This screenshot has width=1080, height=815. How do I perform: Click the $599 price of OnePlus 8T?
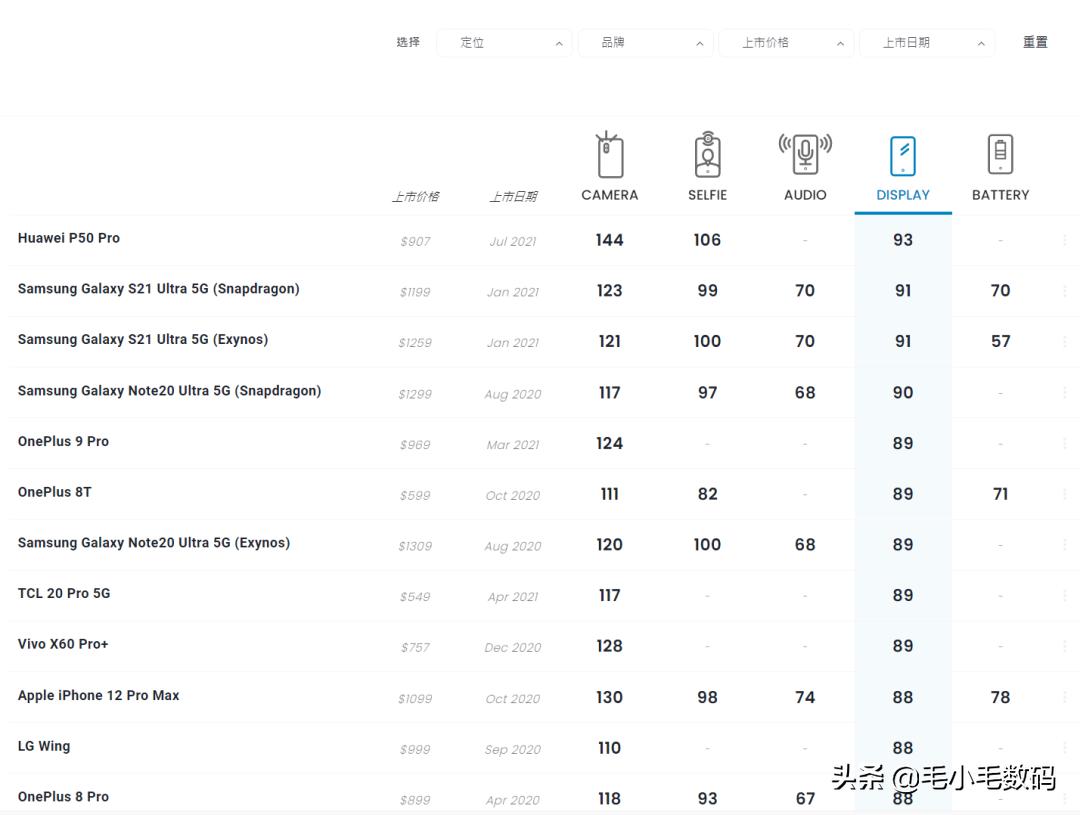[x=415, y=495]
